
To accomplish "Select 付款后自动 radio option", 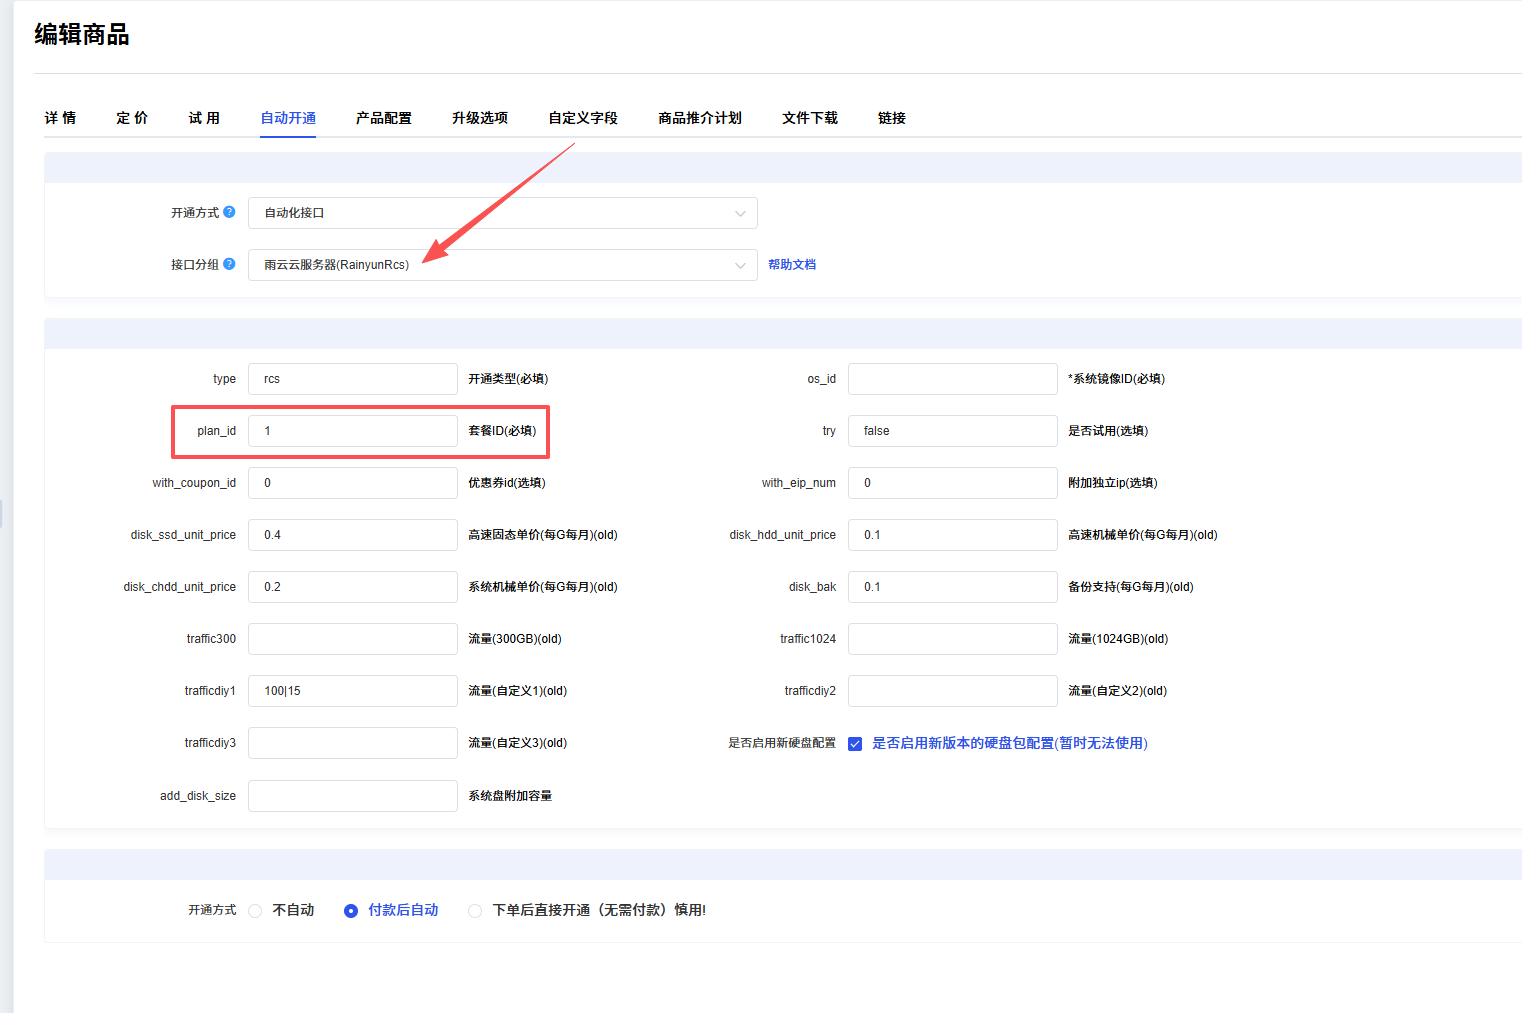I will (x=351, y=911).
